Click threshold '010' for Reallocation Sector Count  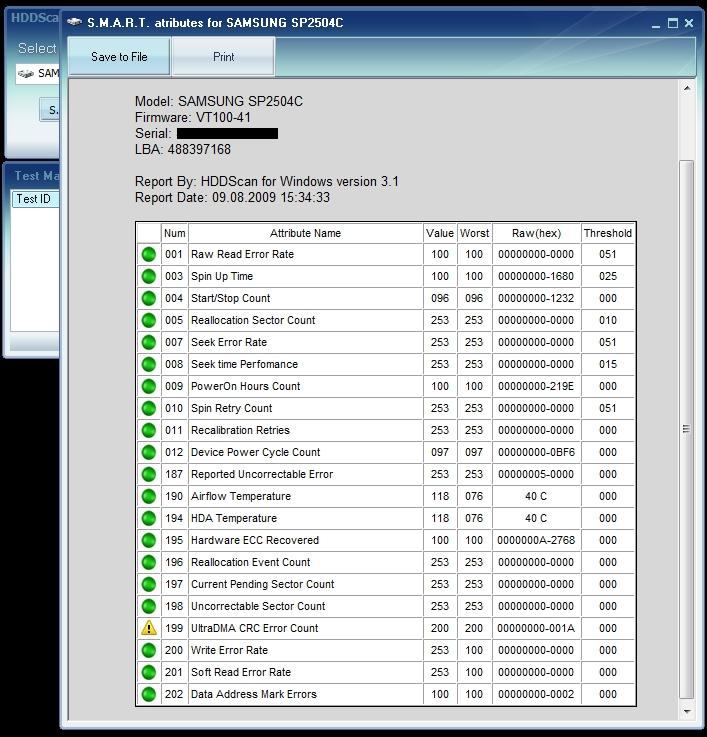pos(608,321)
